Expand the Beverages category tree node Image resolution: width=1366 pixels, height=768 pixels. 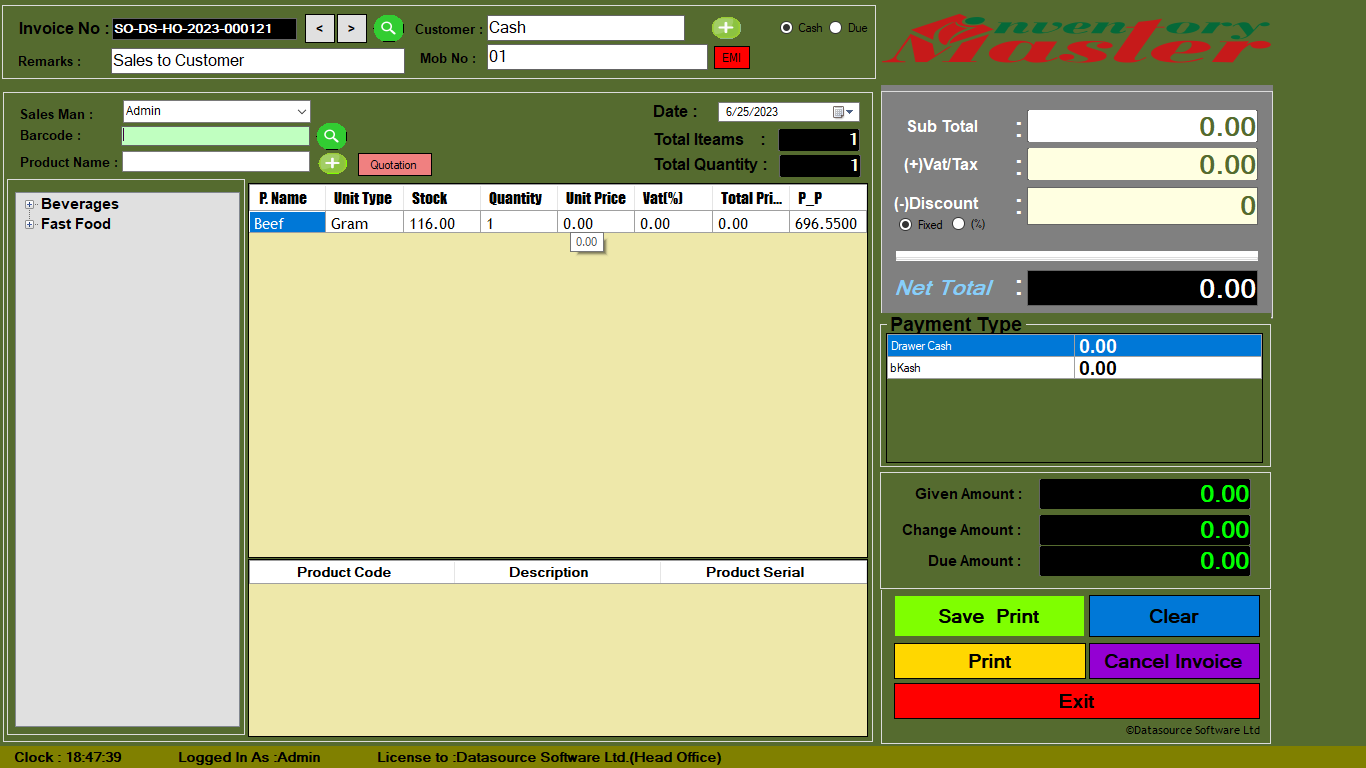click(x=30, y=203)
